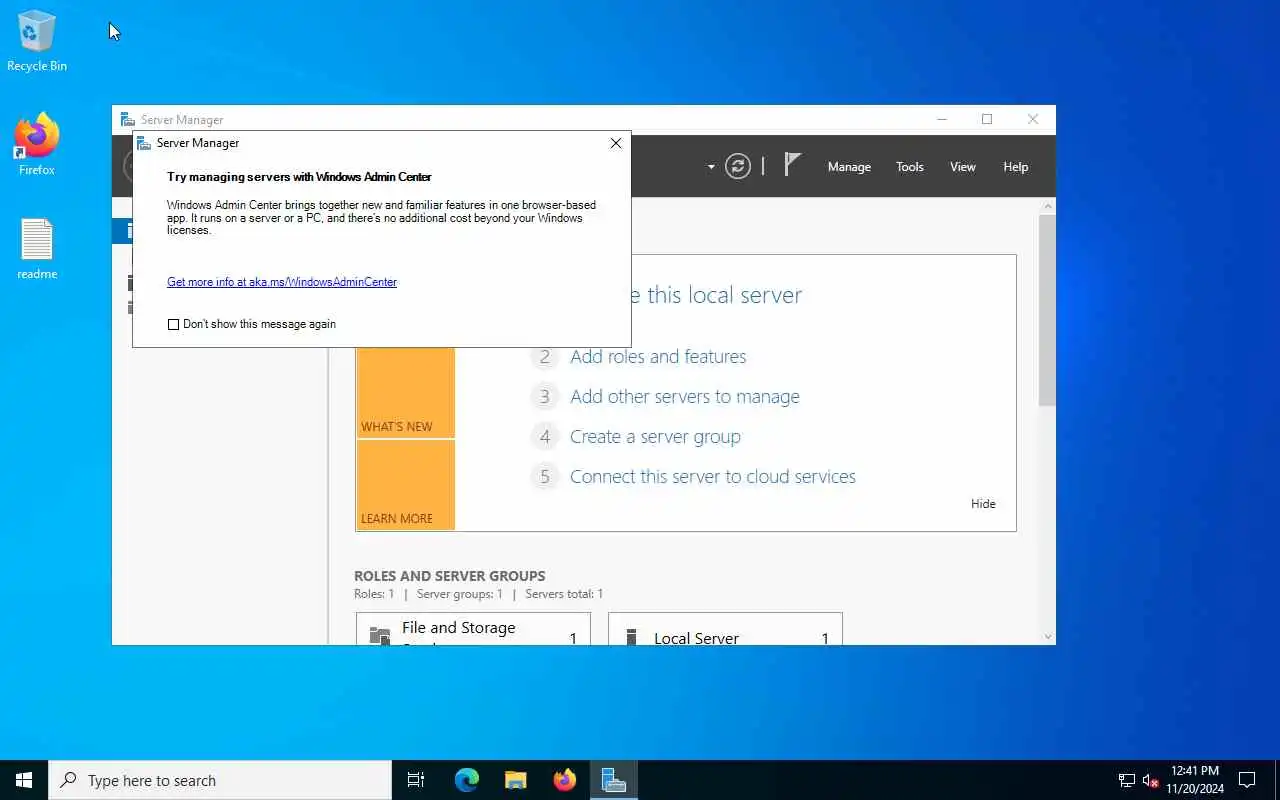Click Server Manager taskbar icon

click(613, 780)
